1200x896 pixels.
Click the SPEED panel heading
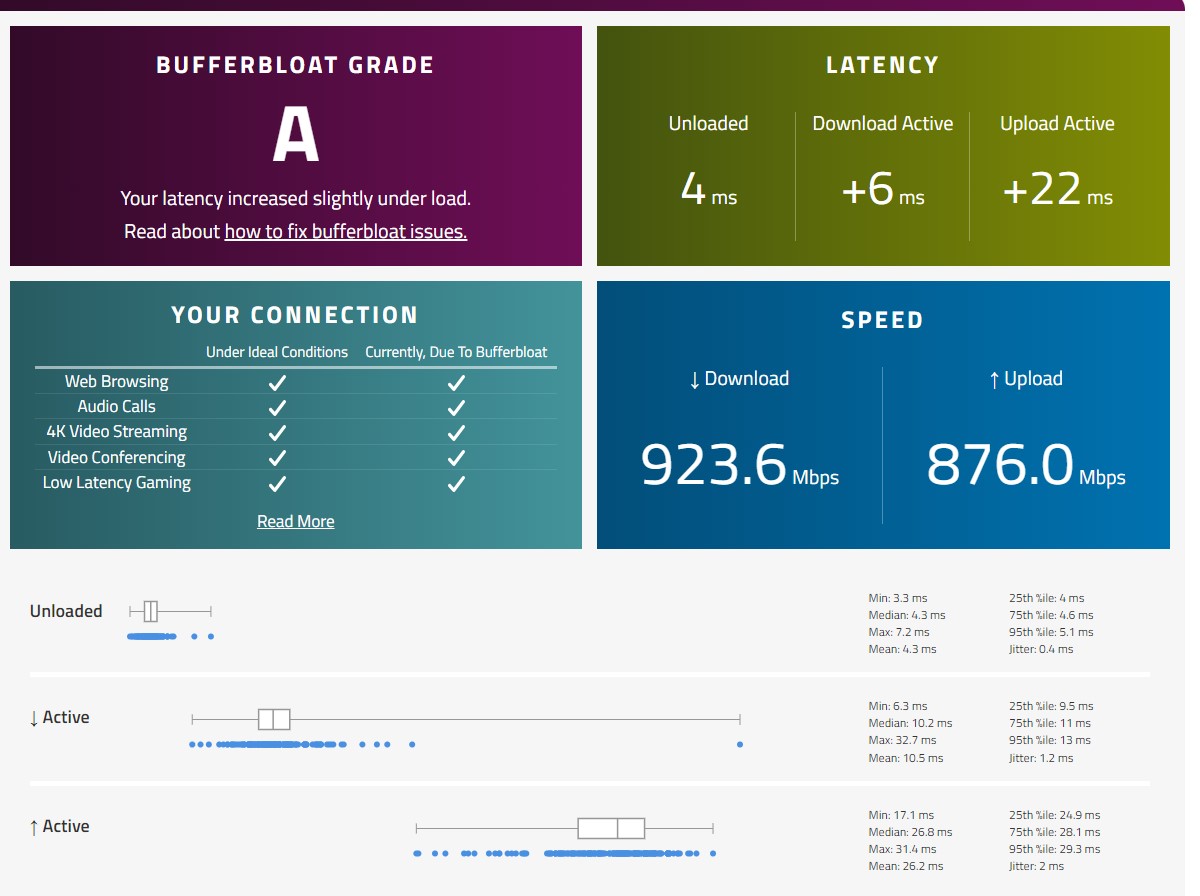[882, 321]
